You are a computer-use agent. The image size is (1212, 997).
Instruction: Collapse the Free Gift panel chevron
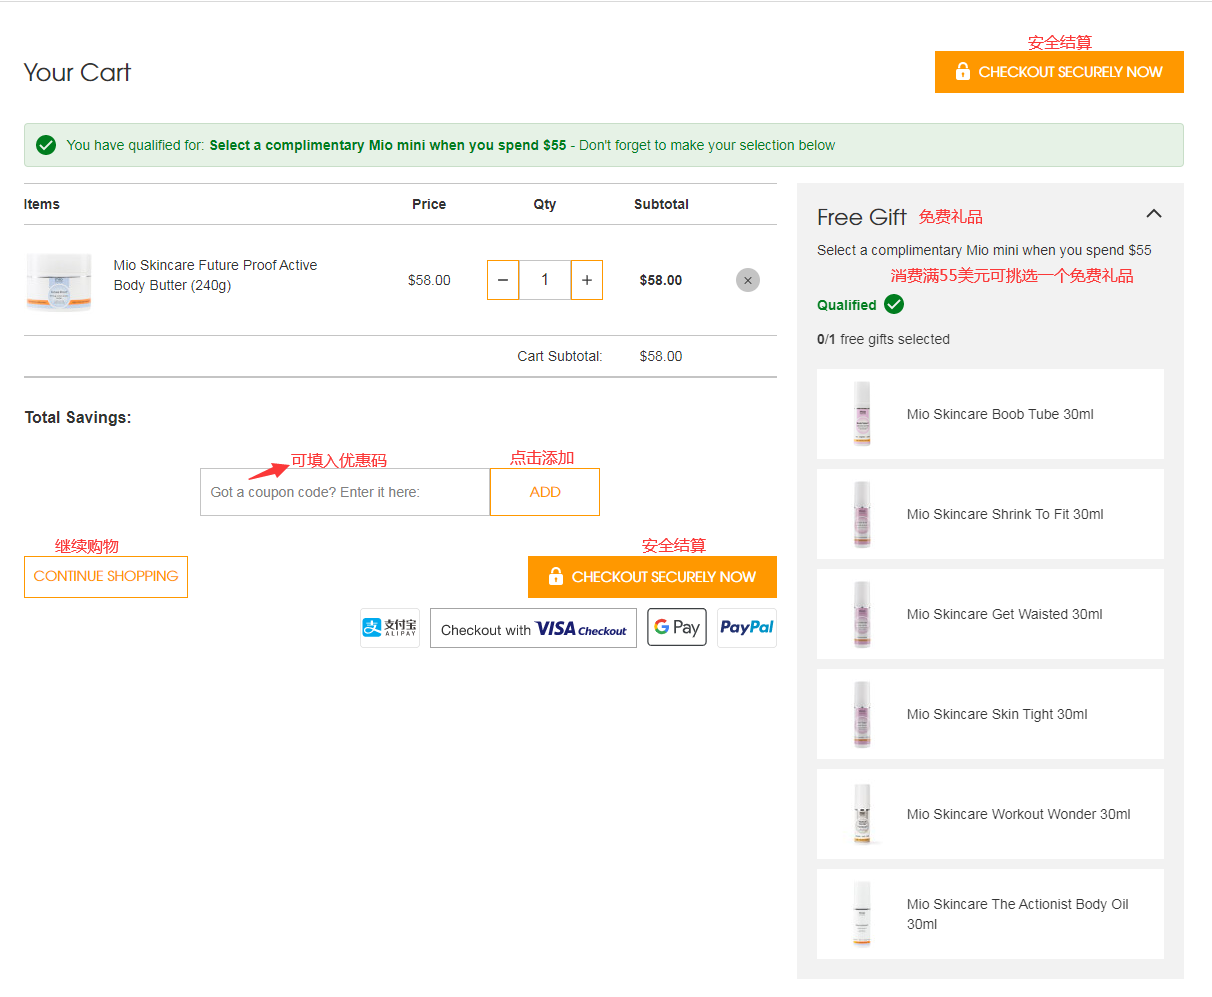1153,214
